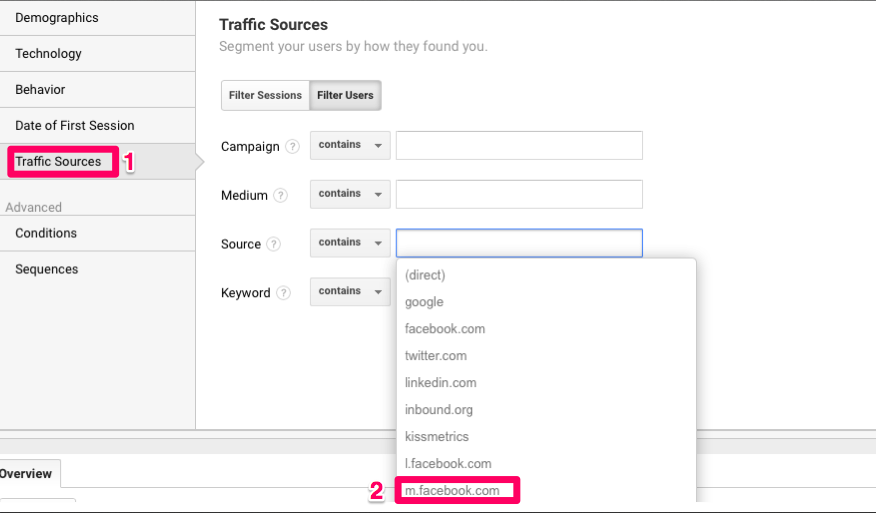Choose m.facebook.com from the suggestions list

click(x=452, y=491)
